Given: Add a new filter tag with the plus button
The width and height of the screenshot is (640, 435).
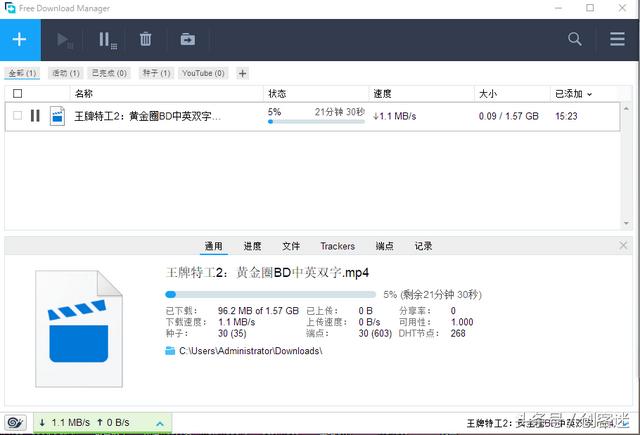Looking at the screenshot, I should point(242,73).
